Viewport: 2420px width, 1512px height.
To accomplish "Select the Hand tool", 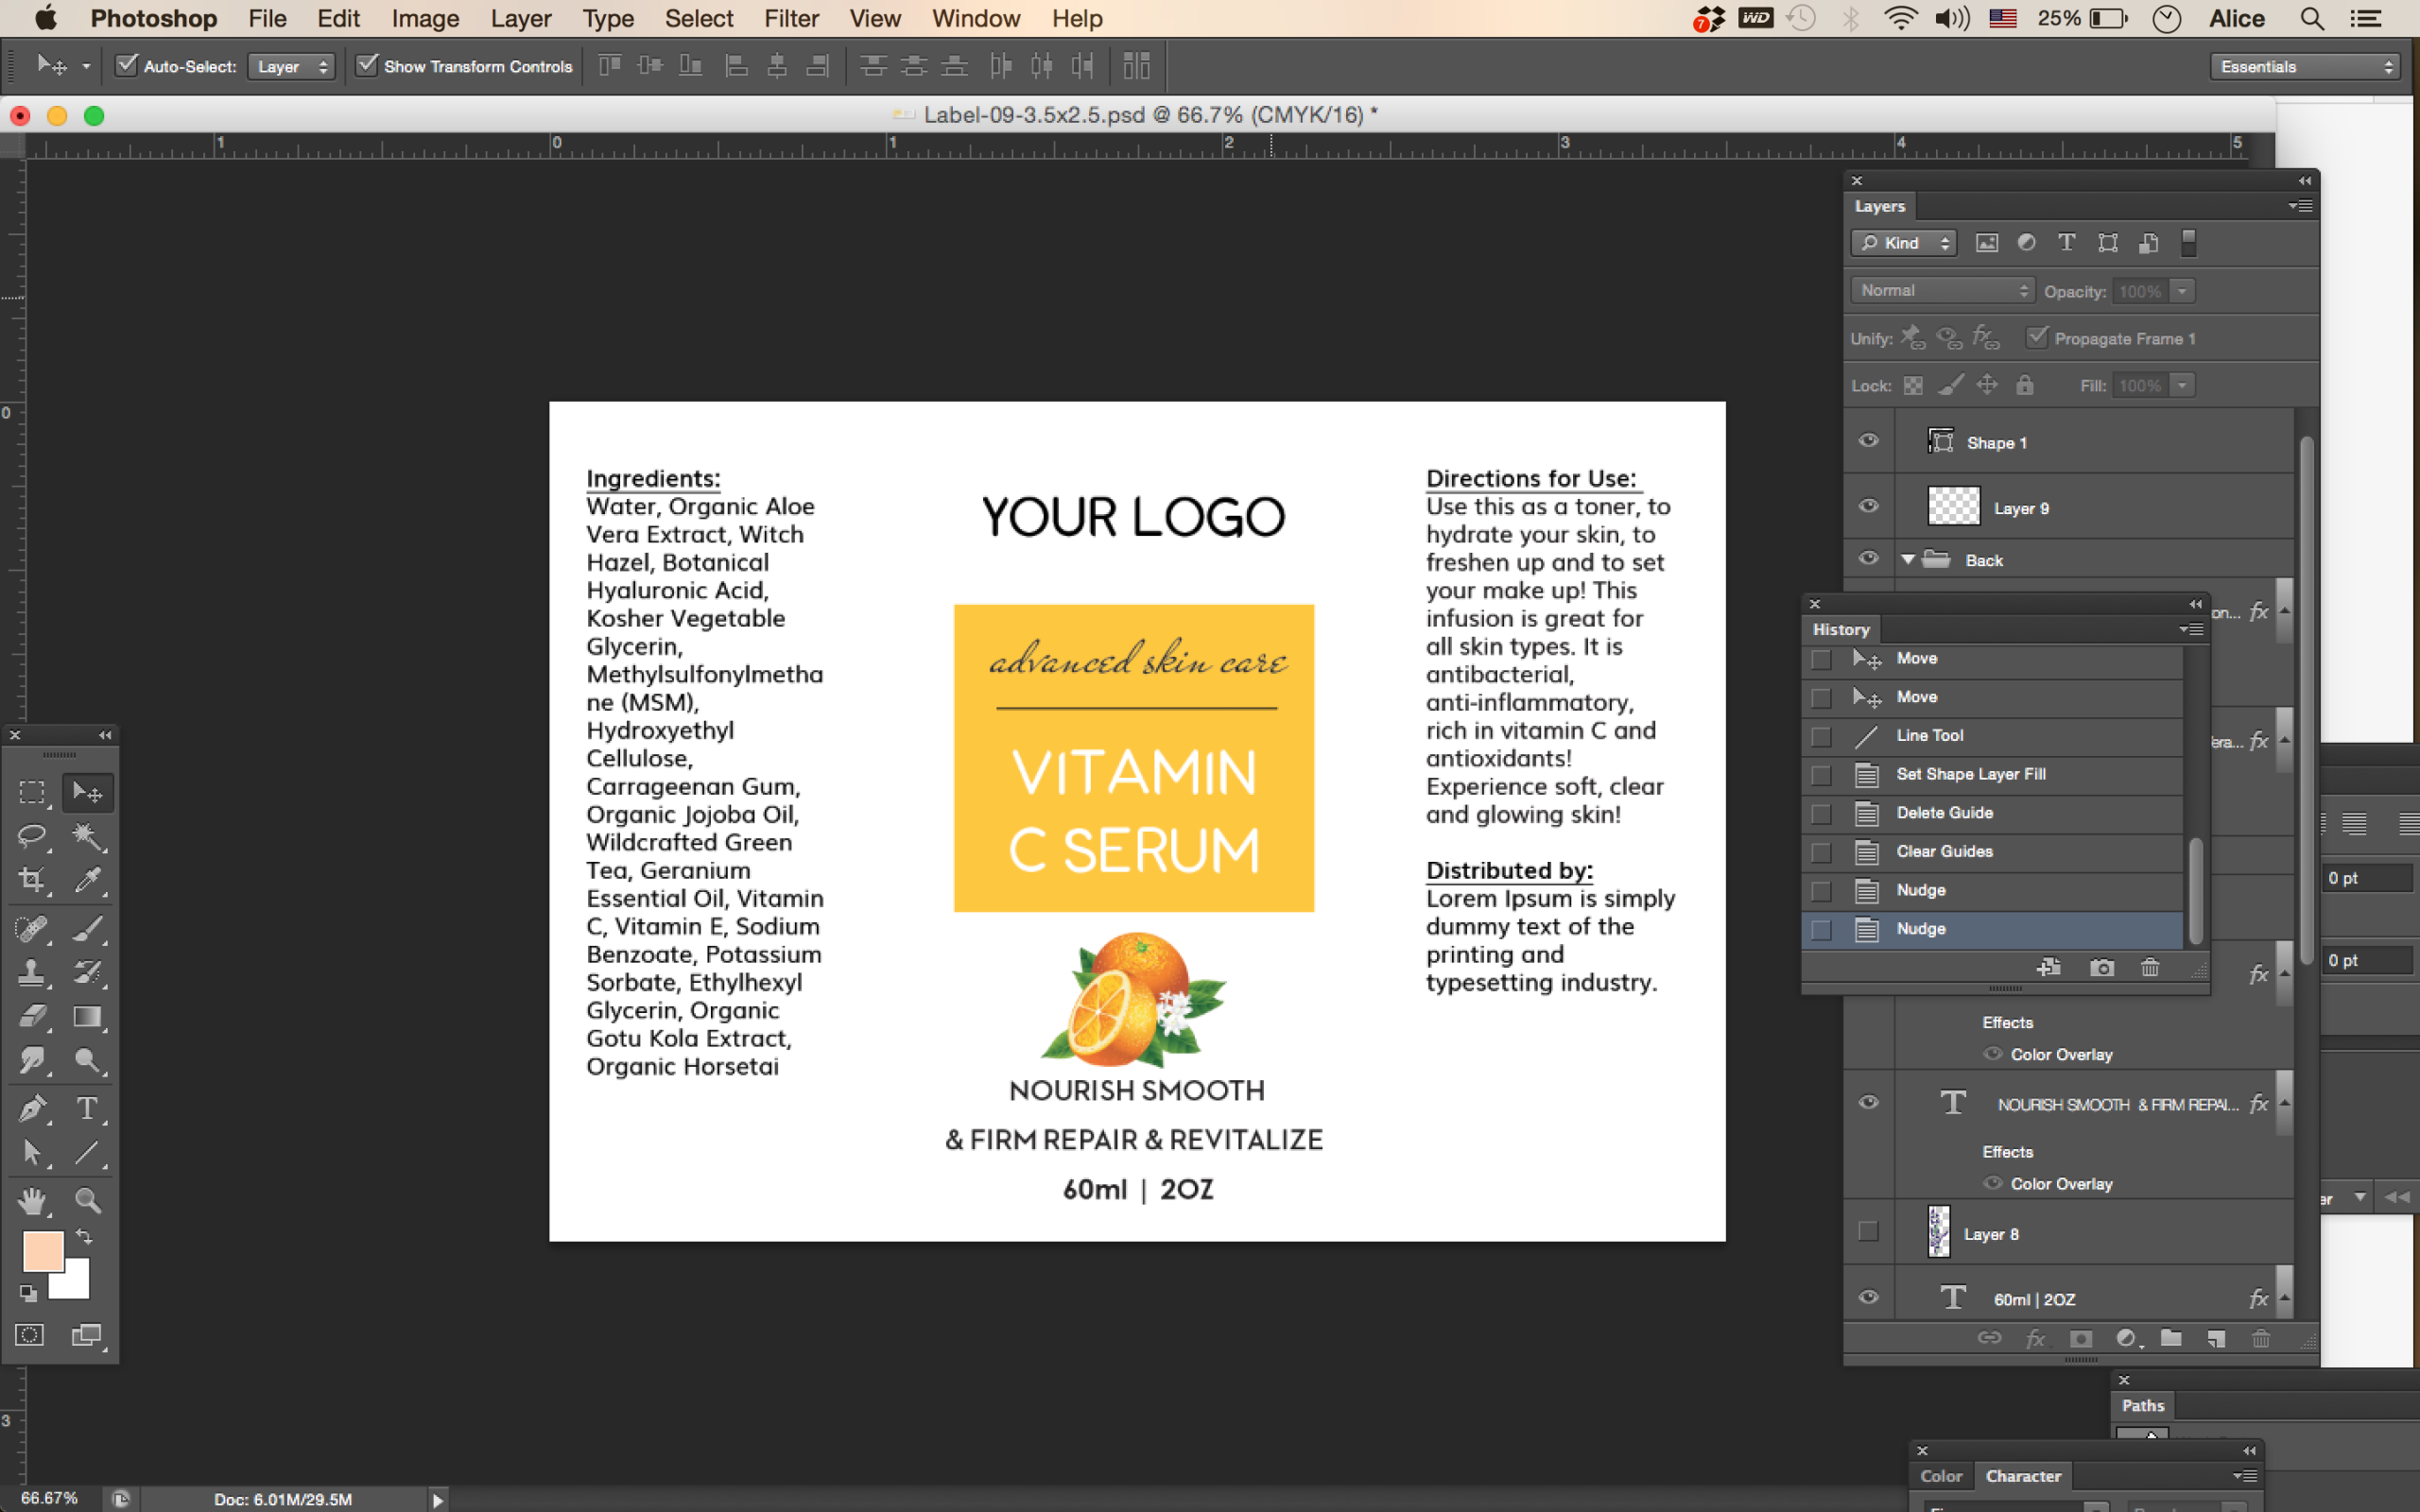I will 32,1200.
